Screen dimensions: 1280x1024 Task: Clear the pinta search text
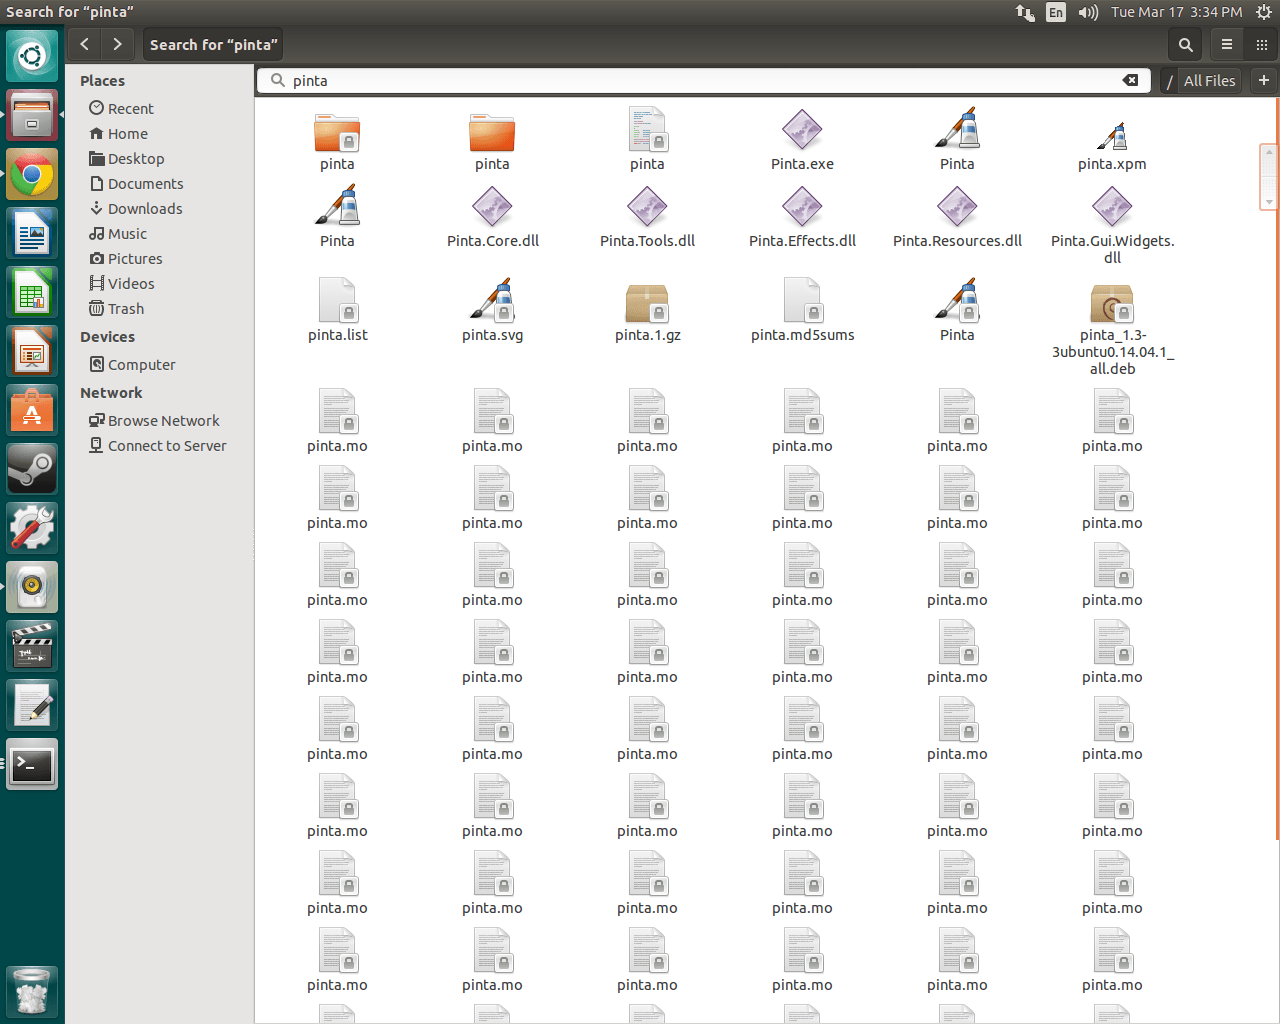[x=1130, y=80]
